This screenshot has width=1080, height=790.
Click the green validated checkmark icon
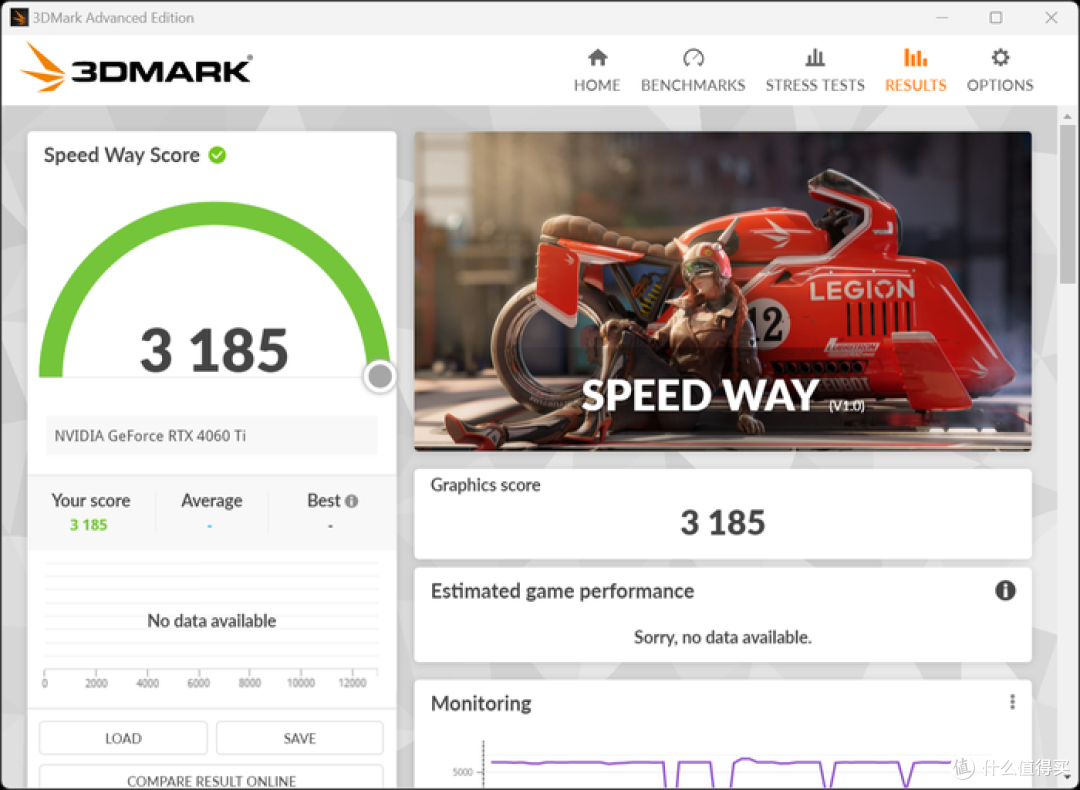[x=217, y=155]
